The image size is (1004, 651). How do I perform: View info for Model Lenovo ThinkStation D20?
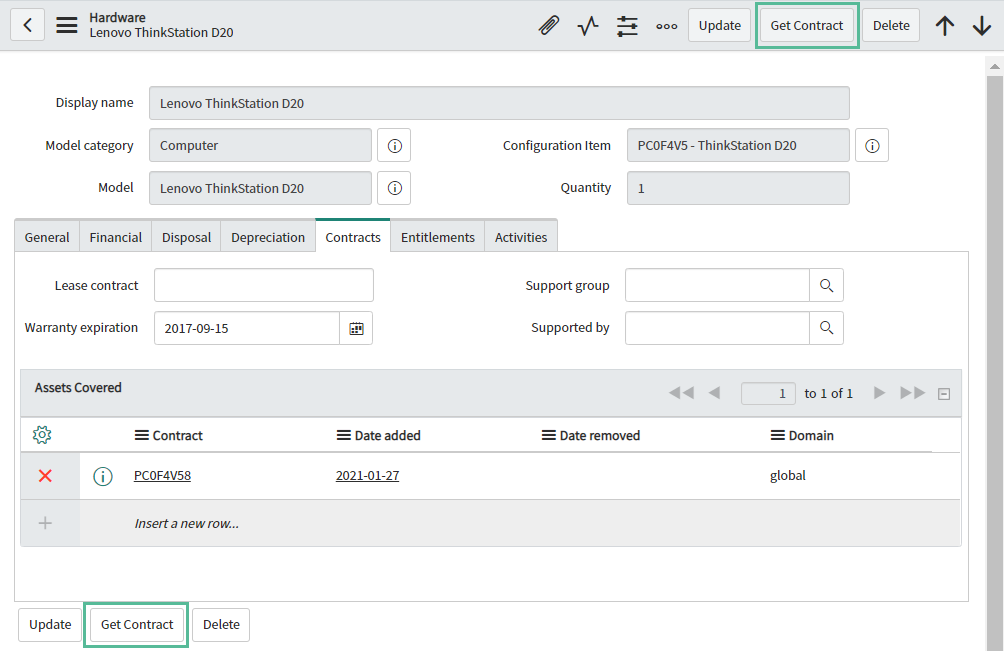[394, 188]
